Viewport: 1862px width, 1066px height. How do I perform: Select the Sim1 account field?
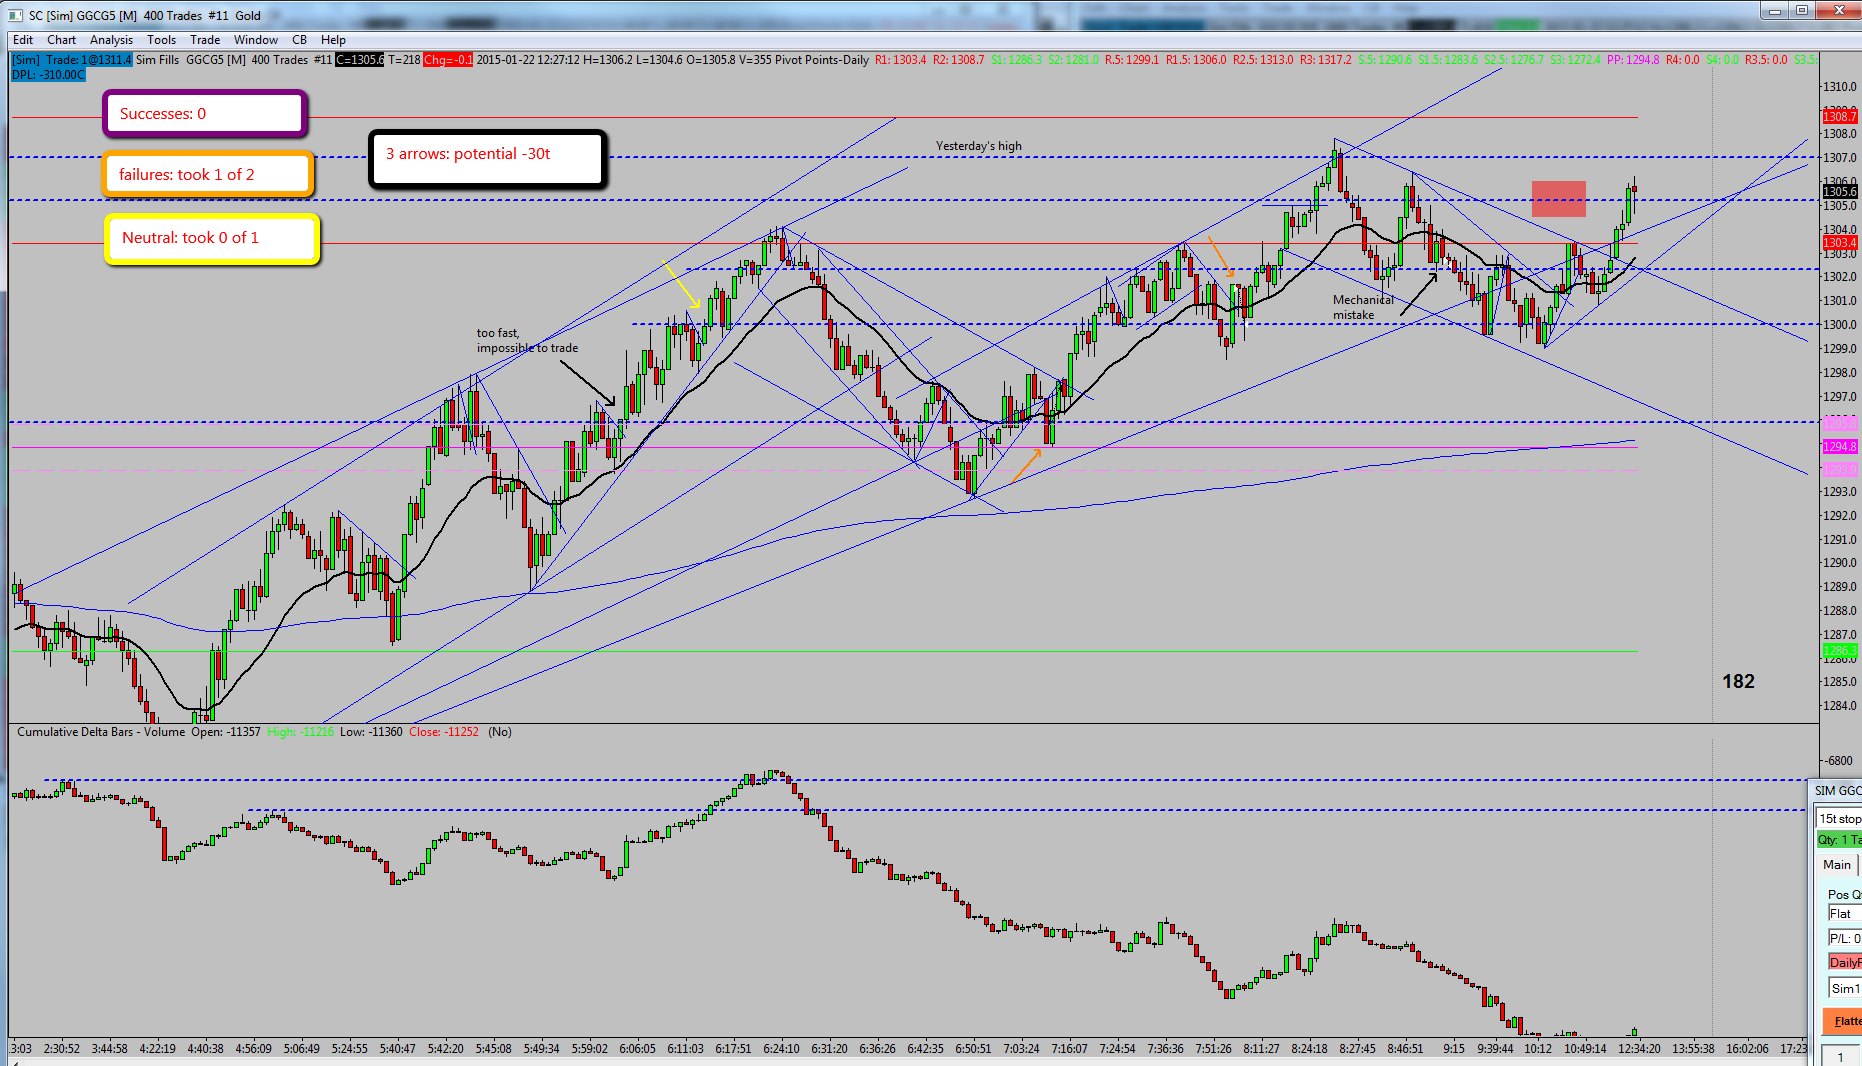coord(1844,989)
